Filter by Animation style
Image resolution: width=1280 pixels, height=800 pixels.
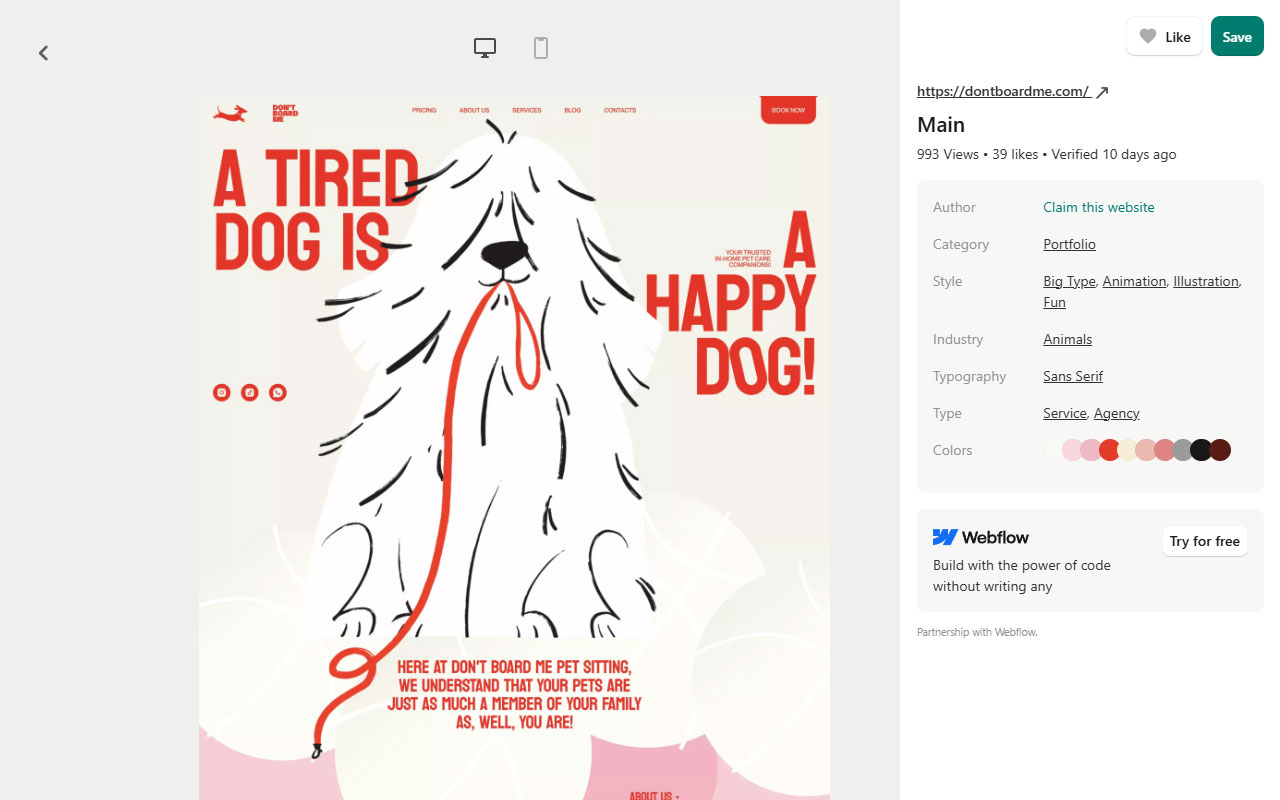point(1134,281)
